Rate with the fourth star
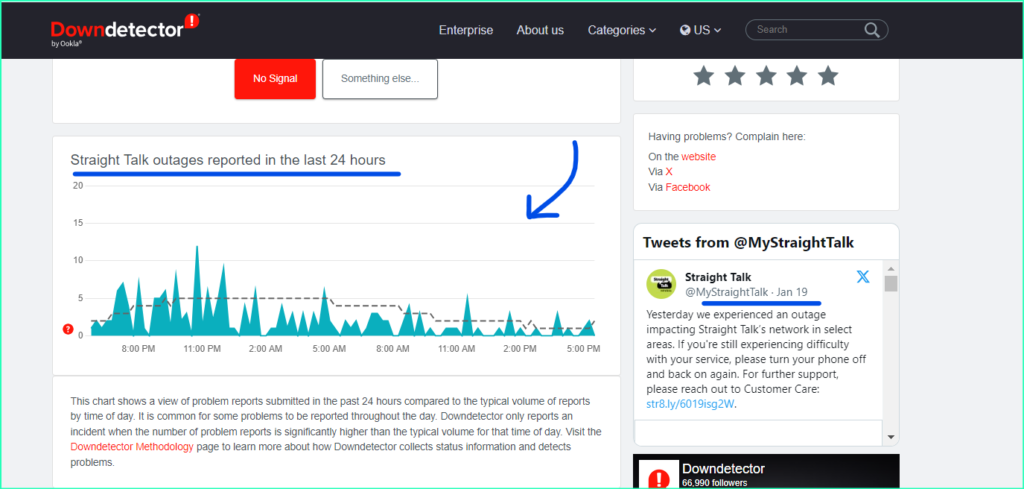1024x489 pixels. 797,76
